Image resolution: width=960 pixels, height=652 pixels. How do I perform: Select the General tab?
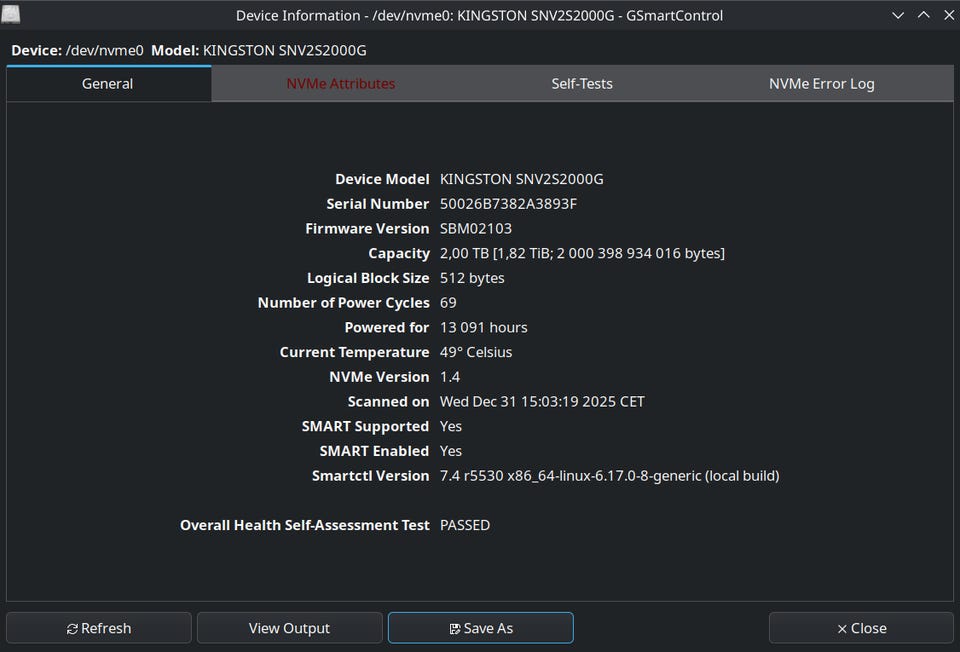(108, 84)
